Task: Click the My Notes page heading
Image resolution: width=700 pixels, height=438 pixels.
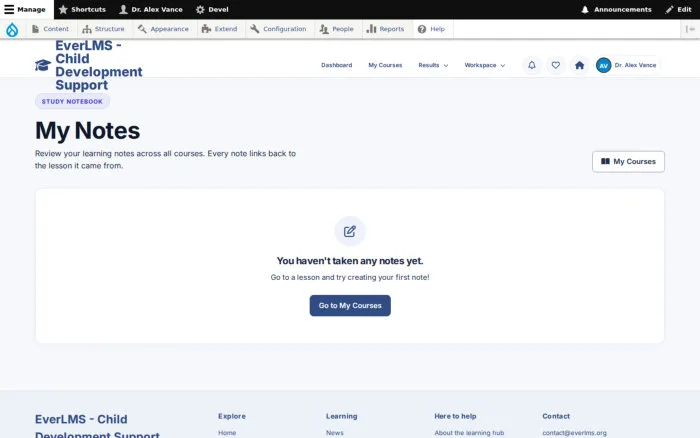Action: pos(88,131)
